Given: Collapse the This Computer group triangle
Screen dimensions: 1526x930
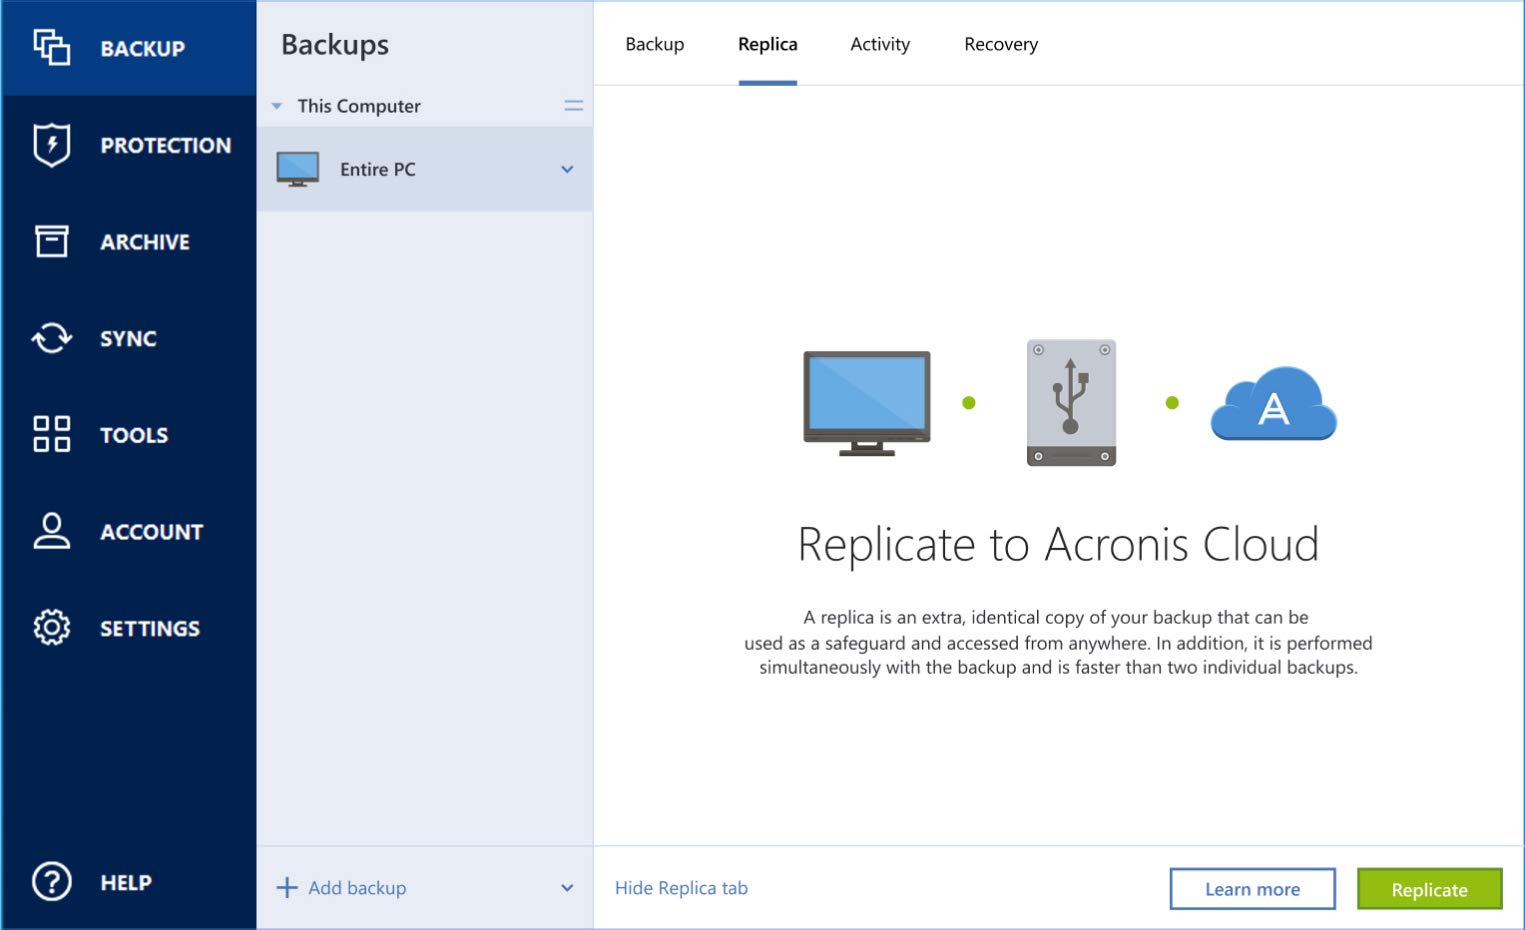Looking at the screenshot, I should tap(277, 106).
